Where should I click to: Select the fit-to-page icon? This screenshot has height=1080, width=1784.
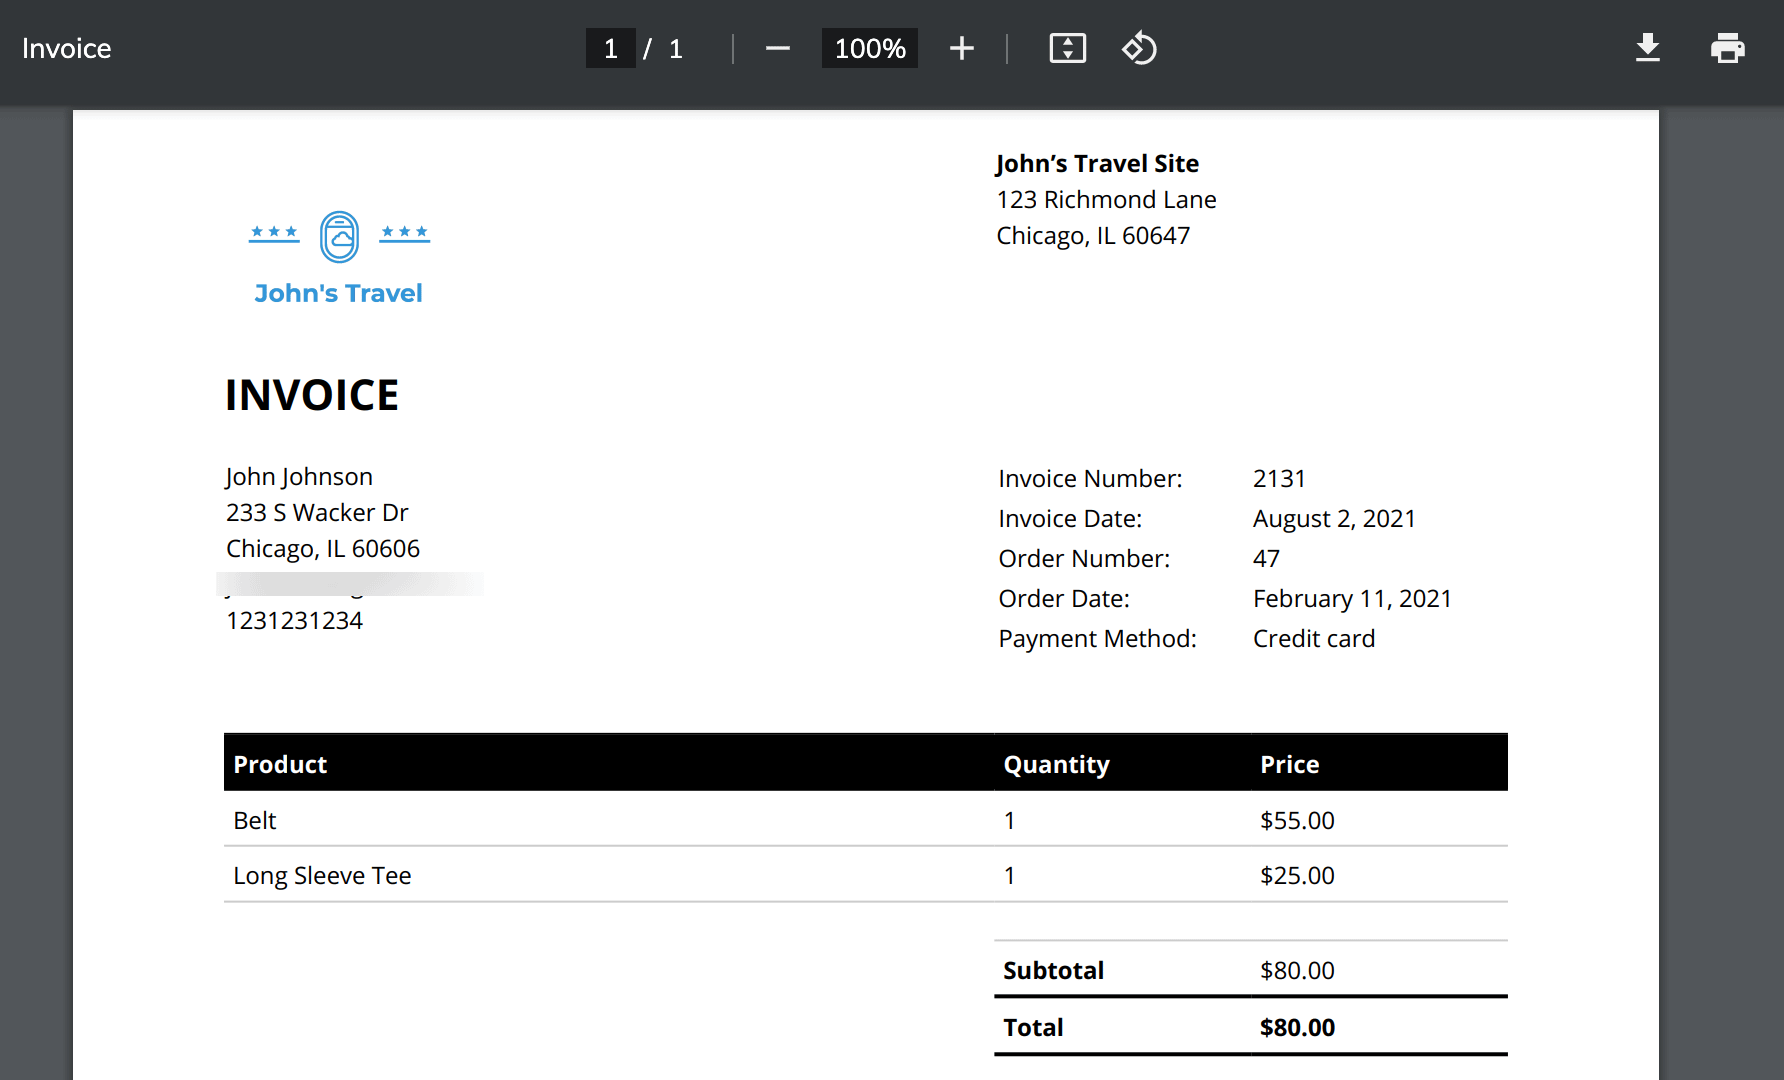tap(1067, 47)
